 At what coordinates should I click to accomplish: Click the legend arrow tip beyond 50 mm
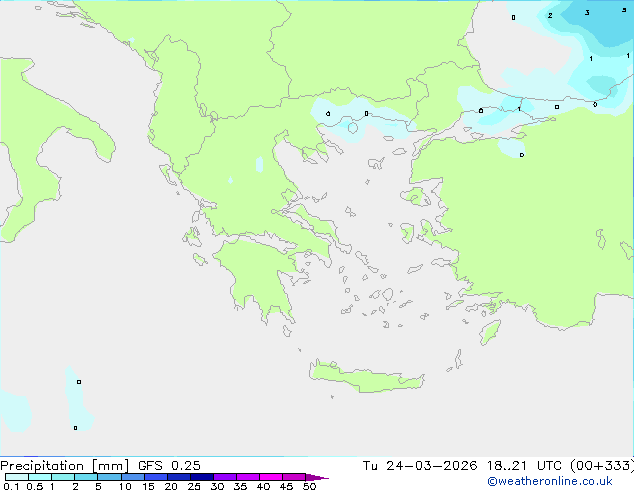(x=317, y=477)
